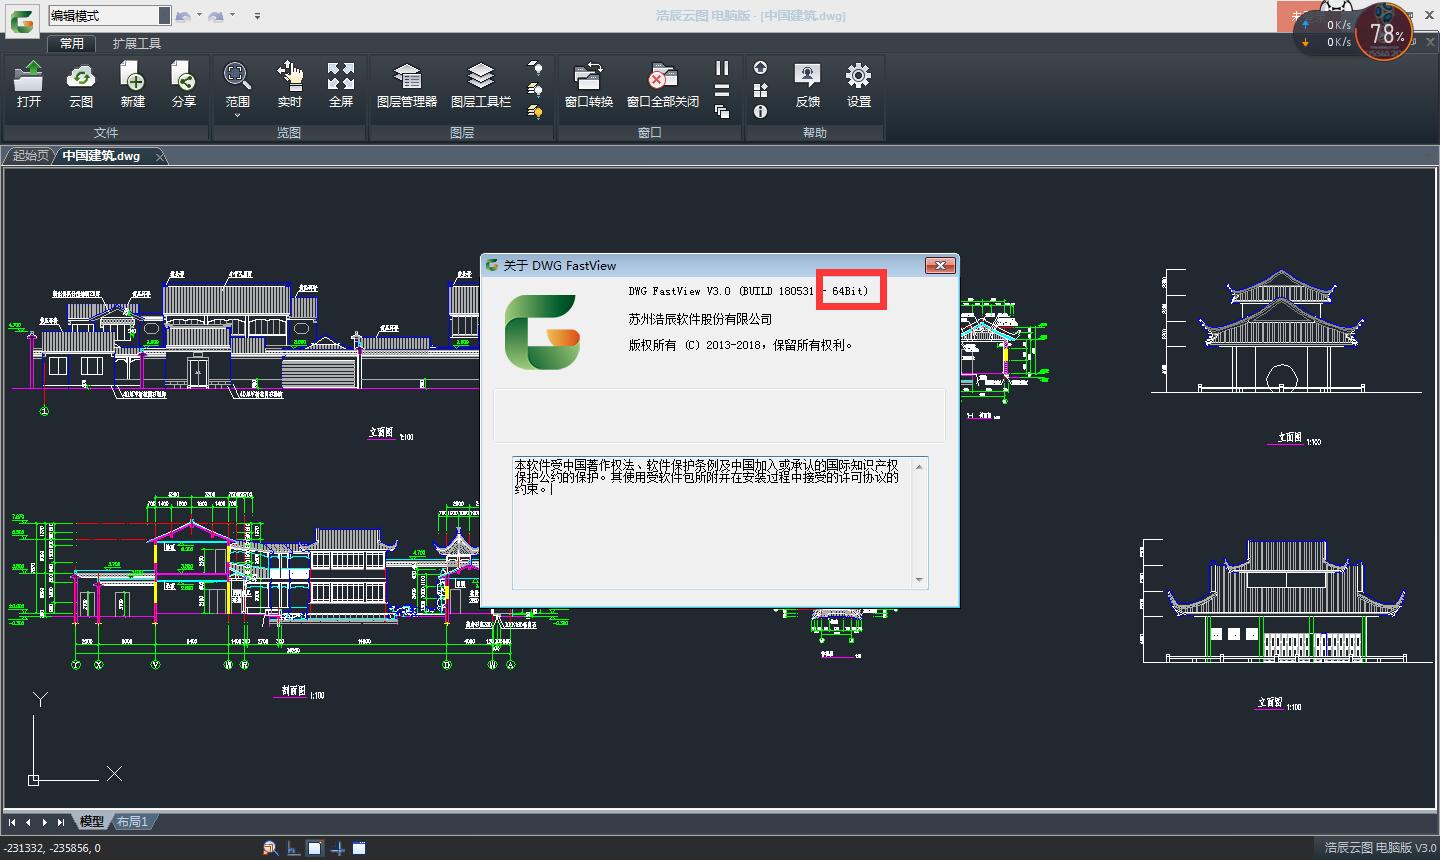Click 浩辰云图 电脑版 V3.0 in status bar

coord(1380,848)
